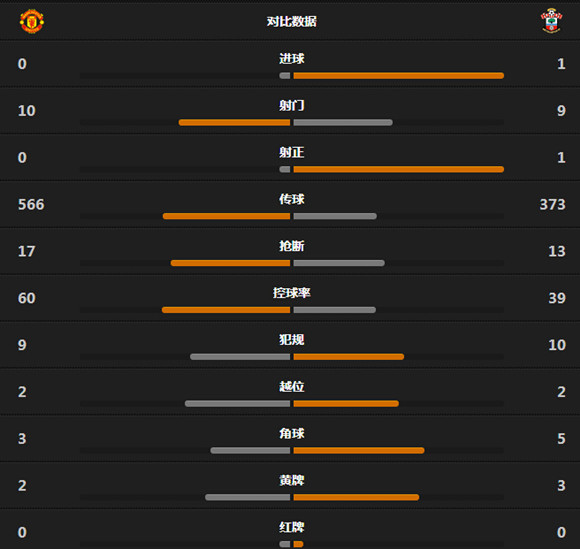Click the 传球 value 566

[x=31, y=205]
